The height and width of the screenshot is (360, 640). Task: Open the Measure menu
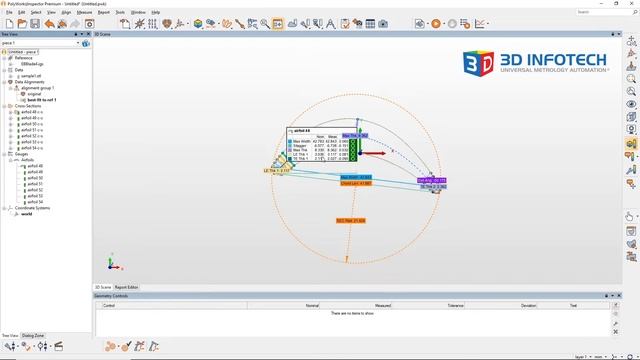[84, 12]
